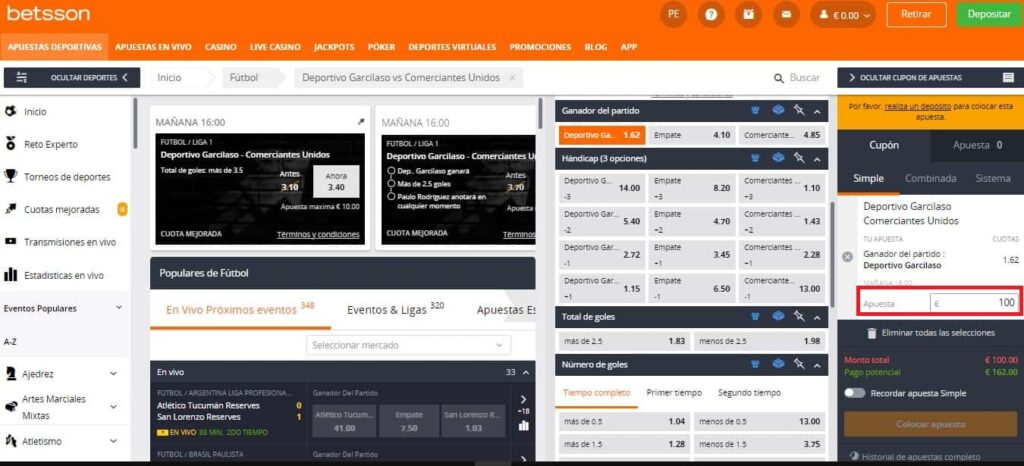The image size is (1024, 466).
Task: Click the Torneos de deportes trophy icon
Action: tap(10, 176)
